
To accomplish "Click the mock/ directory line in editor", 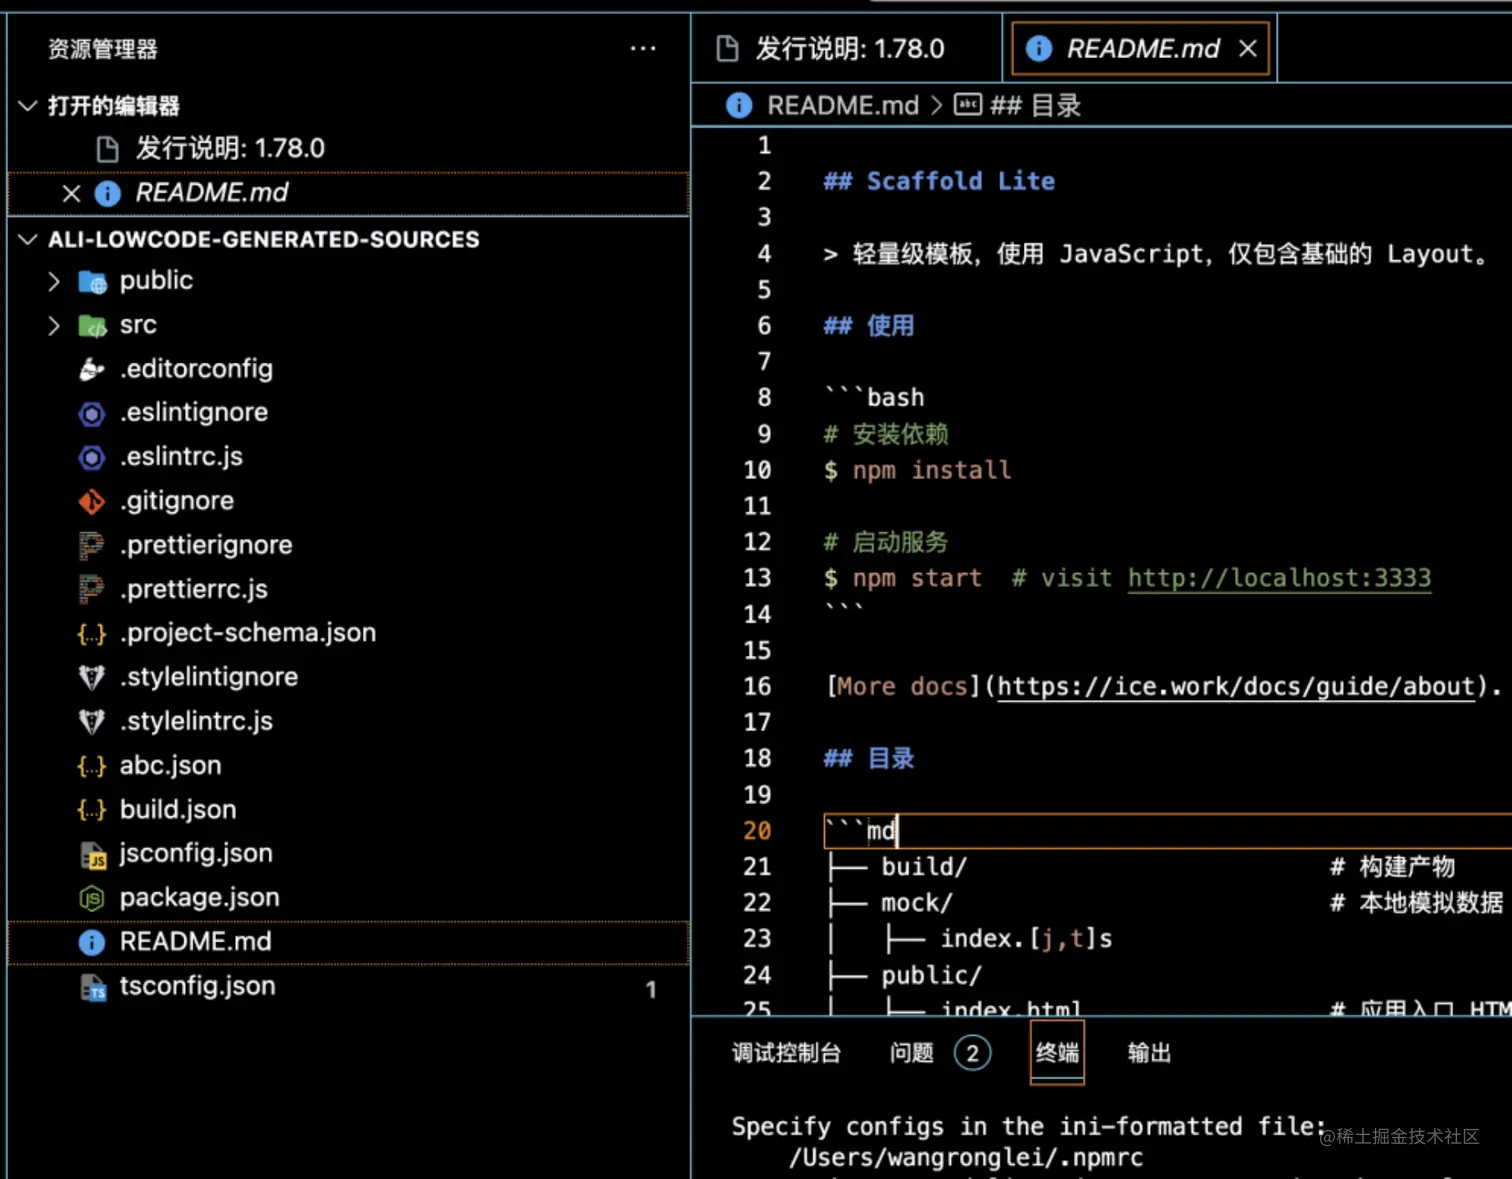I will (916, 903).
